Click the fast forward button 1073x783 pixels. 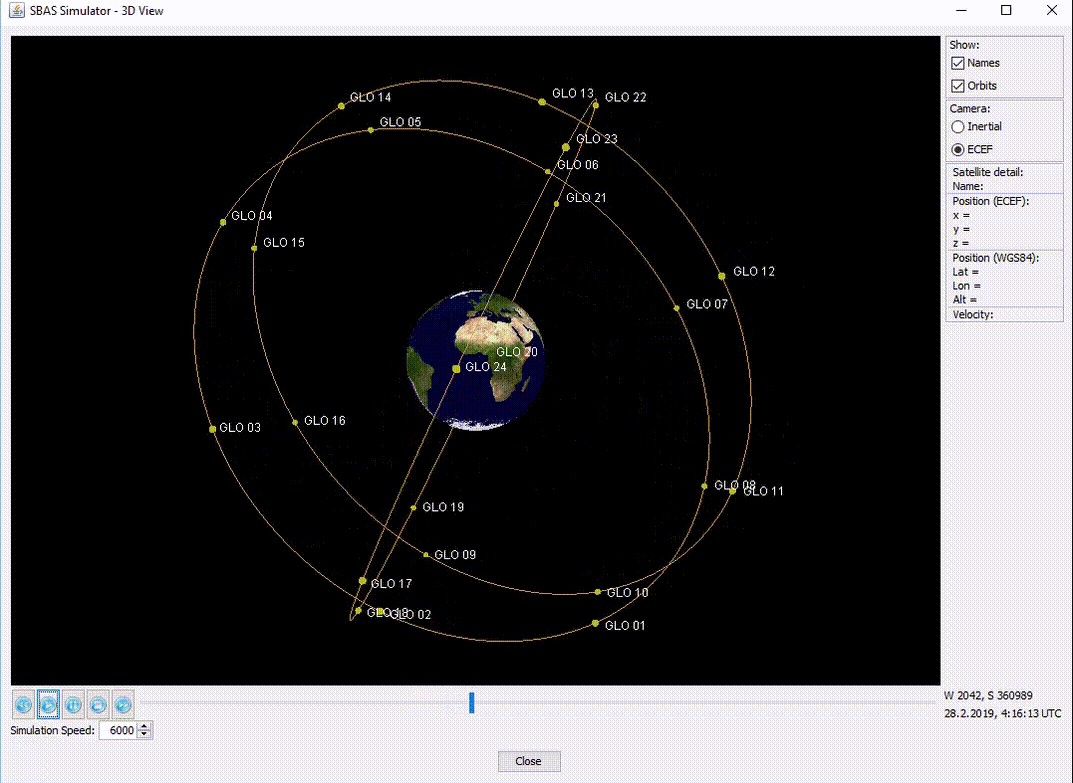123,705
